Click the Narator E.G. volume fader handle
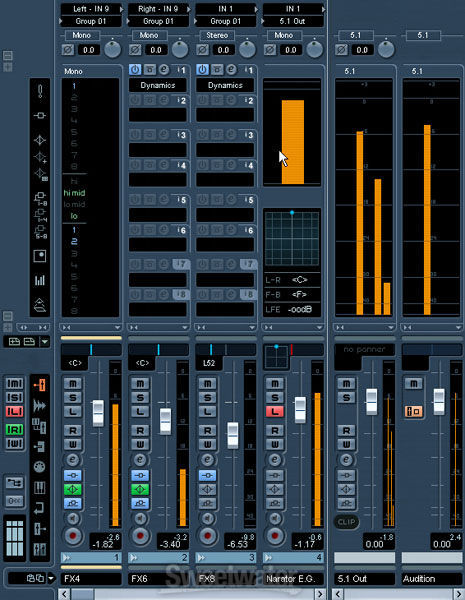 (300, 410)
